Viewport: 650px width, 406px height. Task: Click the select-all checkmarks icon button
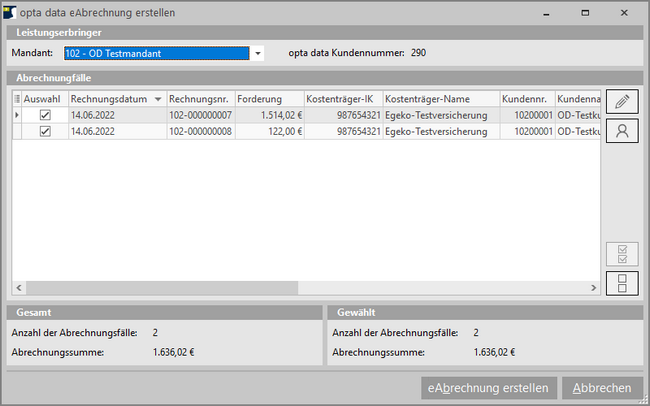[x=622, y=254]
